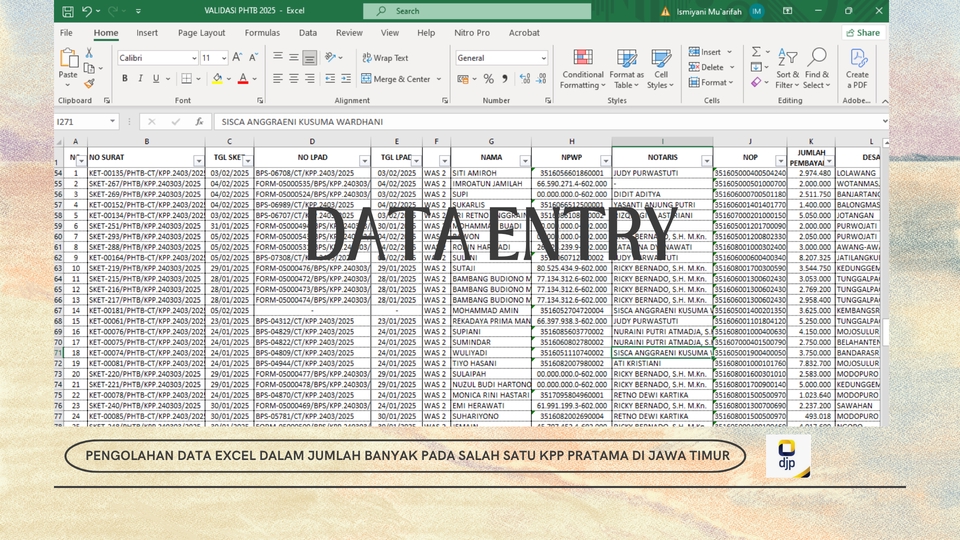Apply percent style format

point(488,79)
